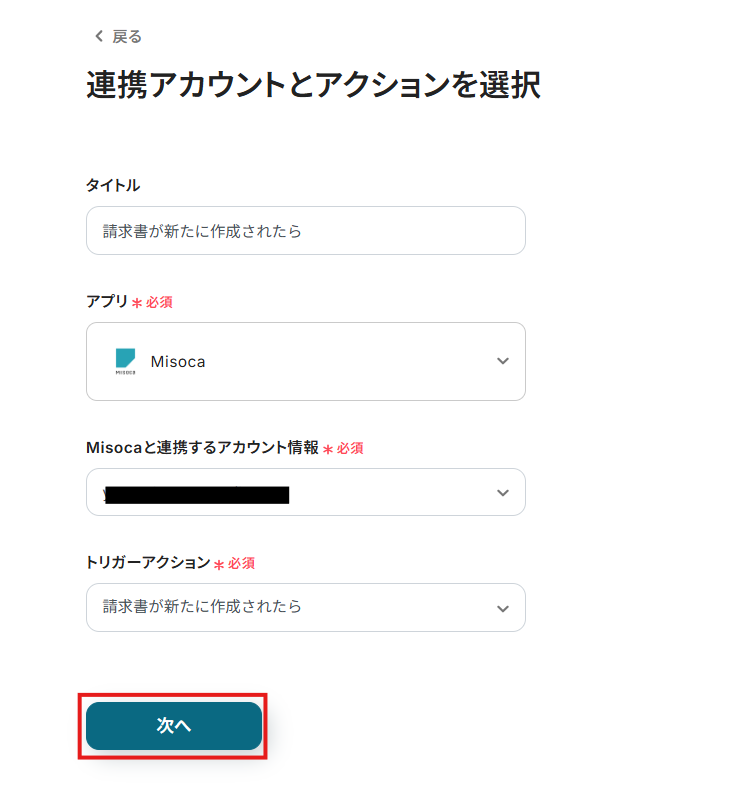This screenshot has height=801, width=736.
Task: Expand the account info dropdown chevron
Action: click(503, 493)
